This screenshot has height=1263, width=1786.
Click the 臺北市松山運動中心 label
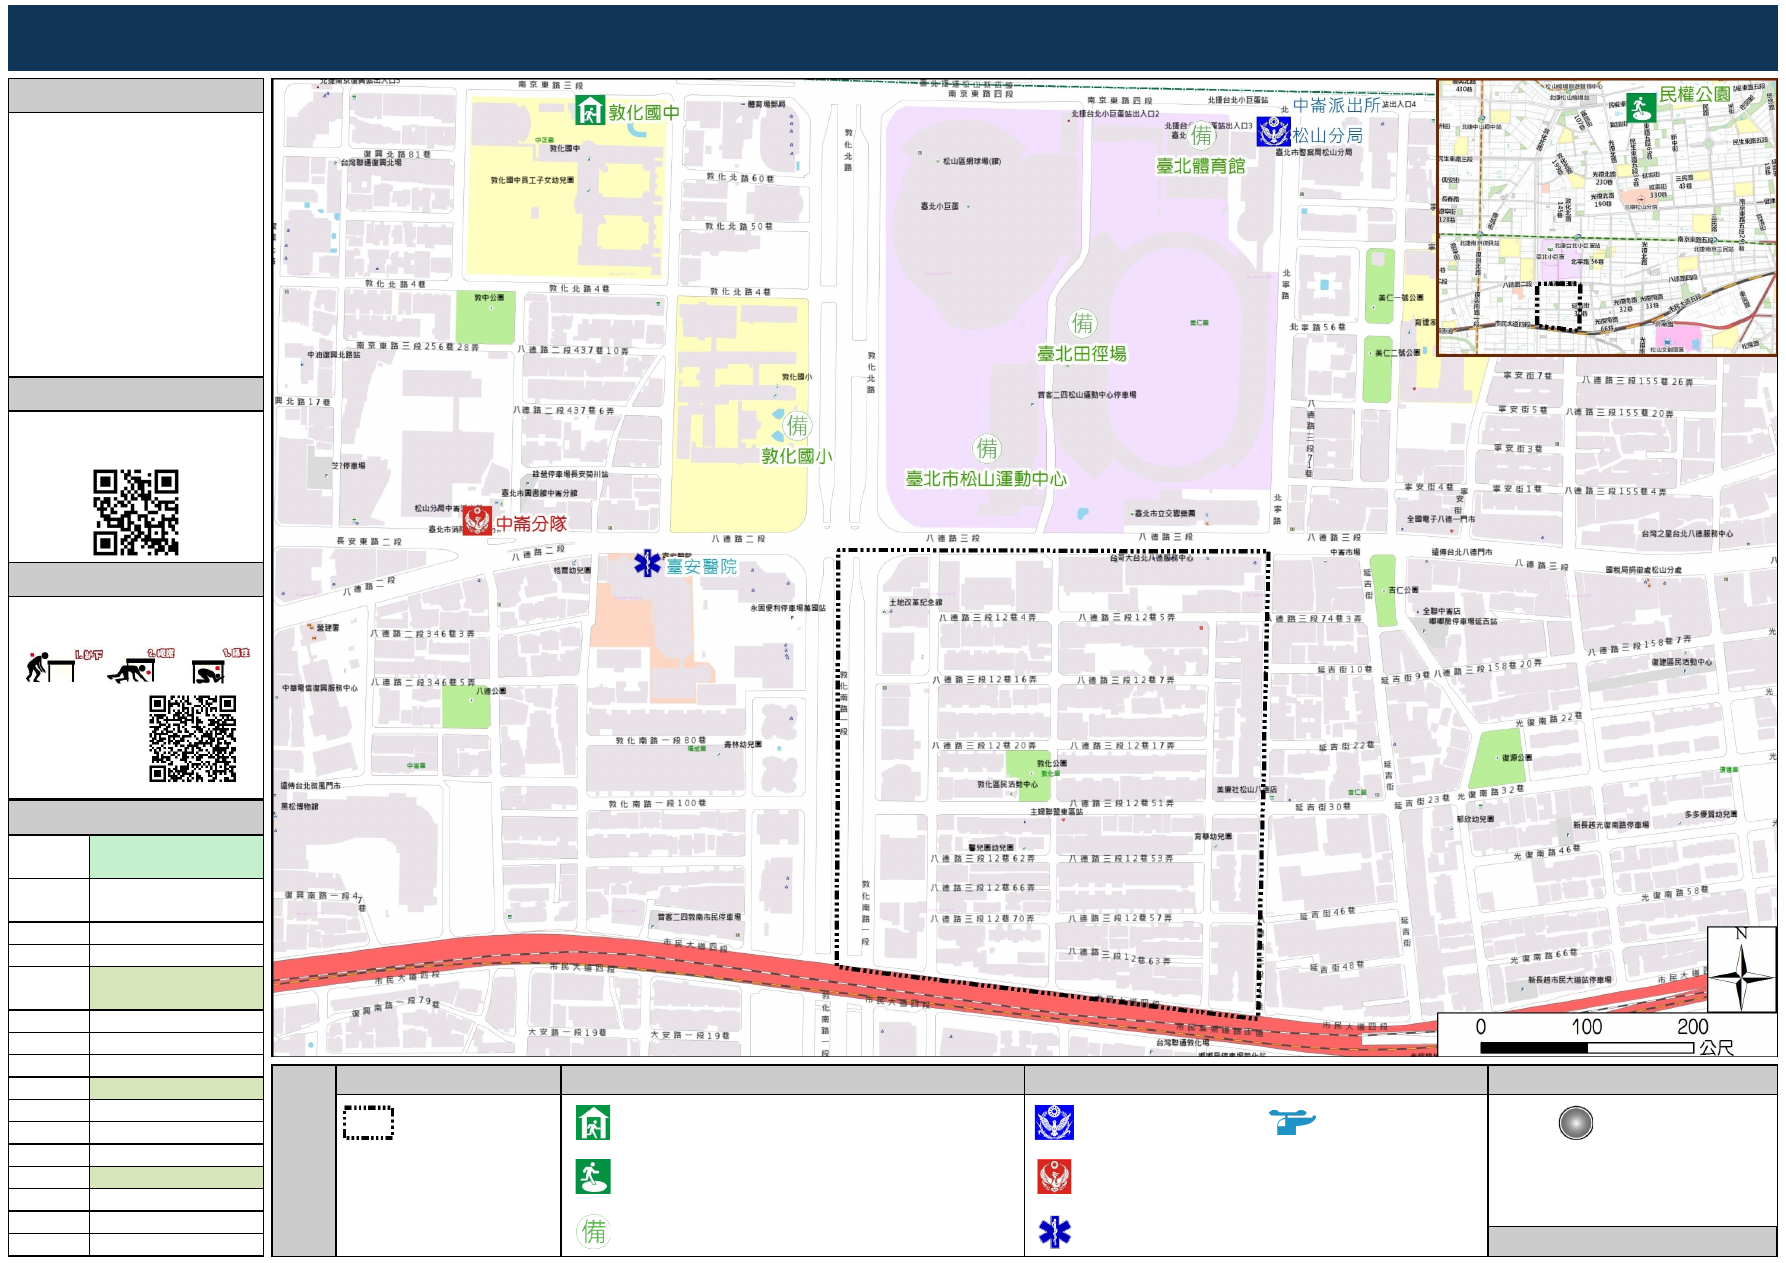tap(986, 479)
